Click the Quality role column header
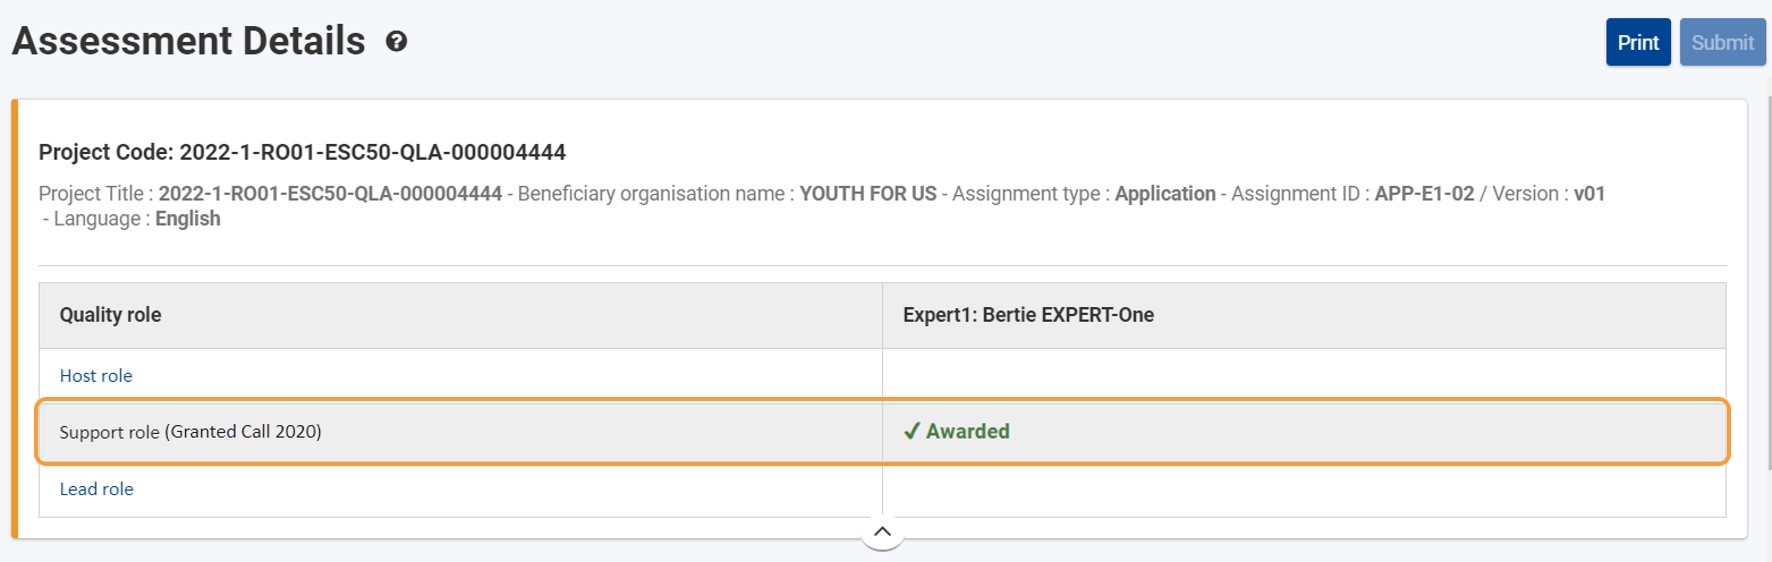 point(110,315)
